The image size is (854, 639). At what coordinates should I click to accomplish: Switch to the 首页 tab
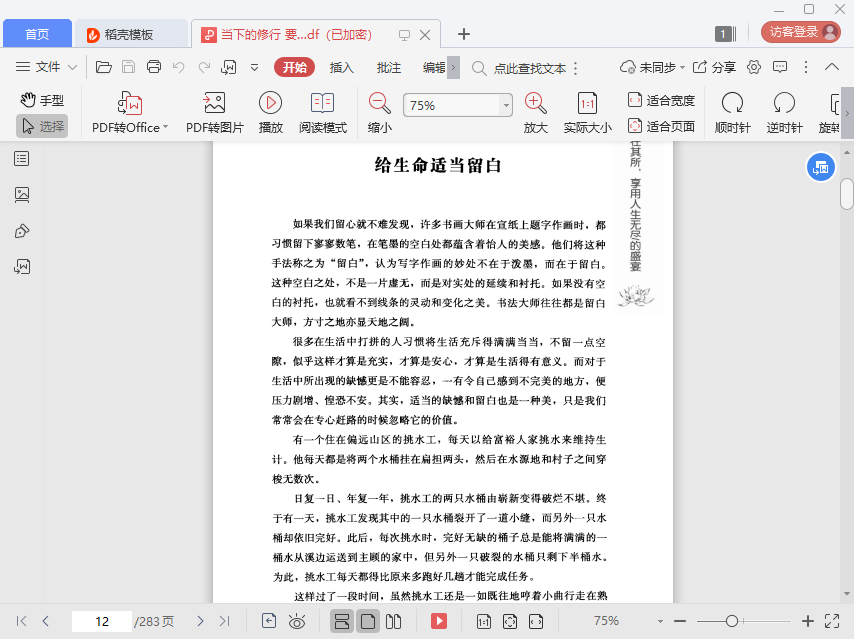37,34
